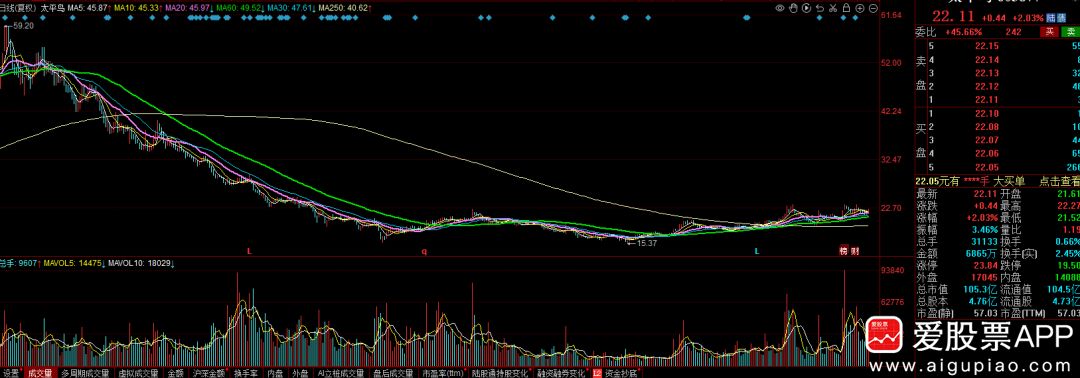Screen dimensions: 1080x378
Task: Select the 市盈率(ttm) tab
Action: point(442,373)
